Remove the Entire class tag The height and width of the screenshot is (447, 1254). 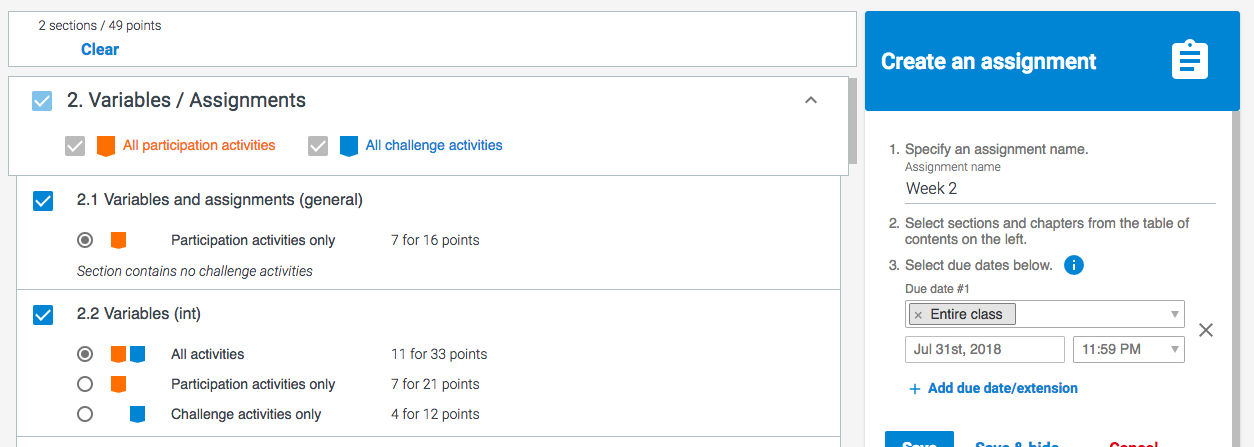pyautogui.click(x=918, y=315)
